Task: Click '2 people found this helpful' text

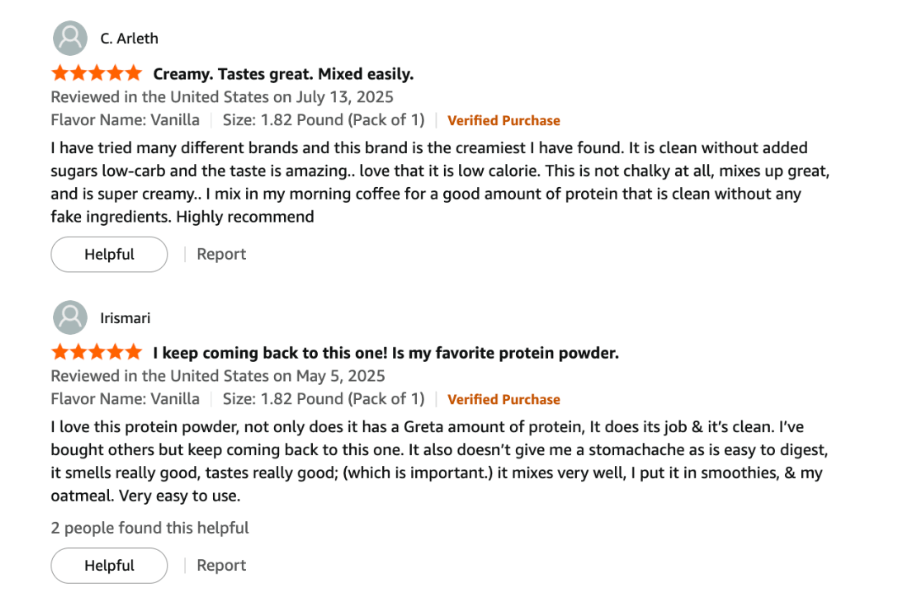Action: (x=150, y=527)
